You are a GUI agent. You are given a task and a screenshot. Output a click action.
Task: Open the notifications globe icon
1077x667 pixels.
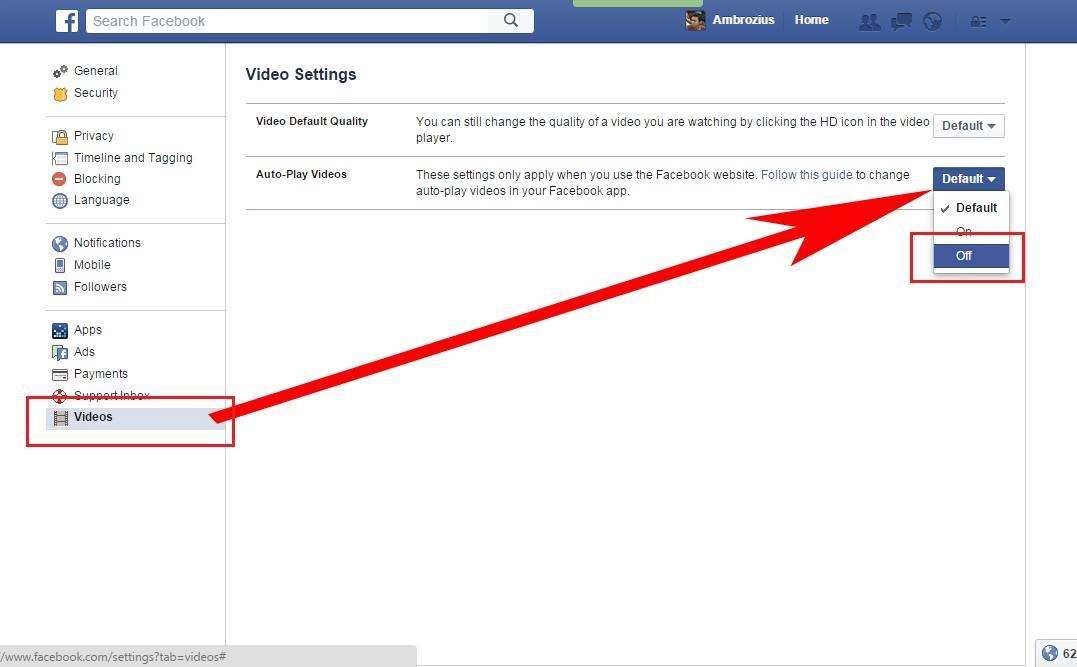point(932,21)
